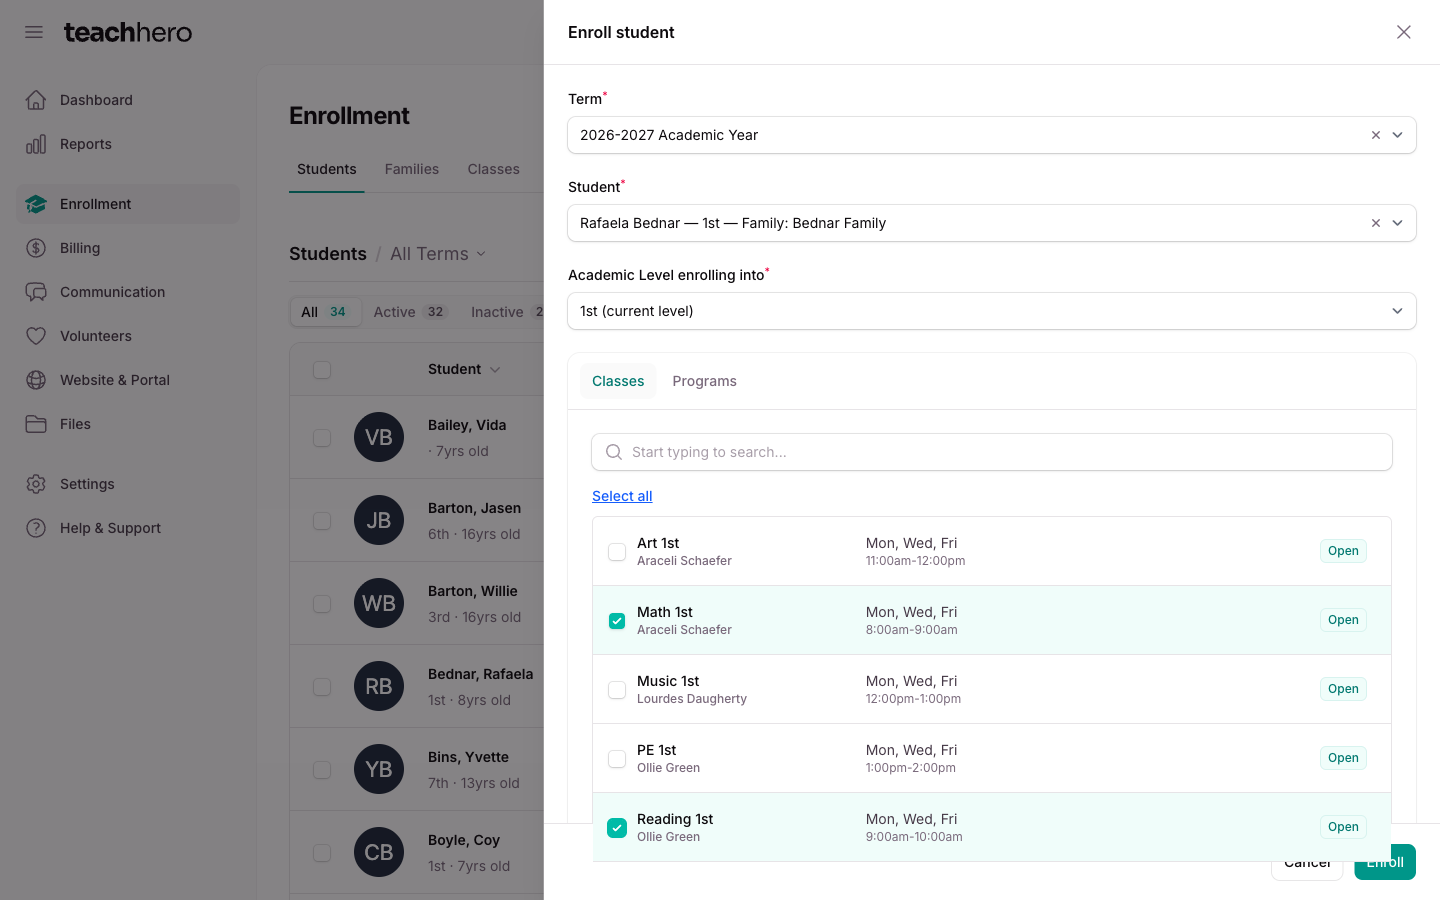Click the Select all link
The height and width of the screenshot is (900, 1440).
click(x=622, y=496)
